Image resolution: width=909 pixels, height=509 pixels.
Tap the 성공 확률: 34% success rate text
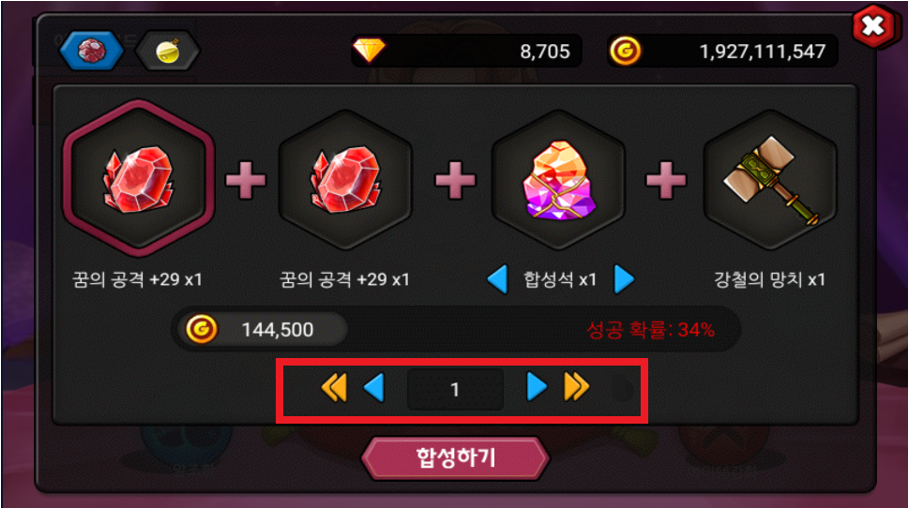(x=650, y=330)
